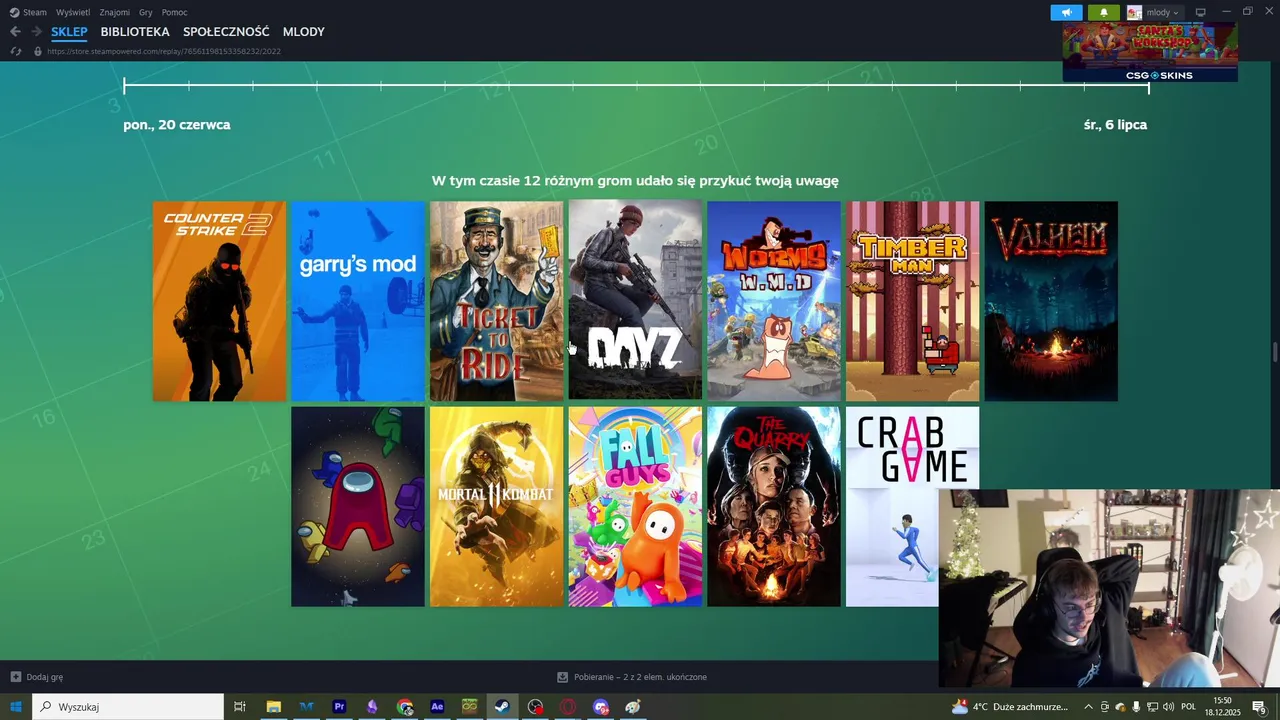Switch to the SKLEP tab
This screenshot has width=1280, height=720.
click(x=69, y=32)
